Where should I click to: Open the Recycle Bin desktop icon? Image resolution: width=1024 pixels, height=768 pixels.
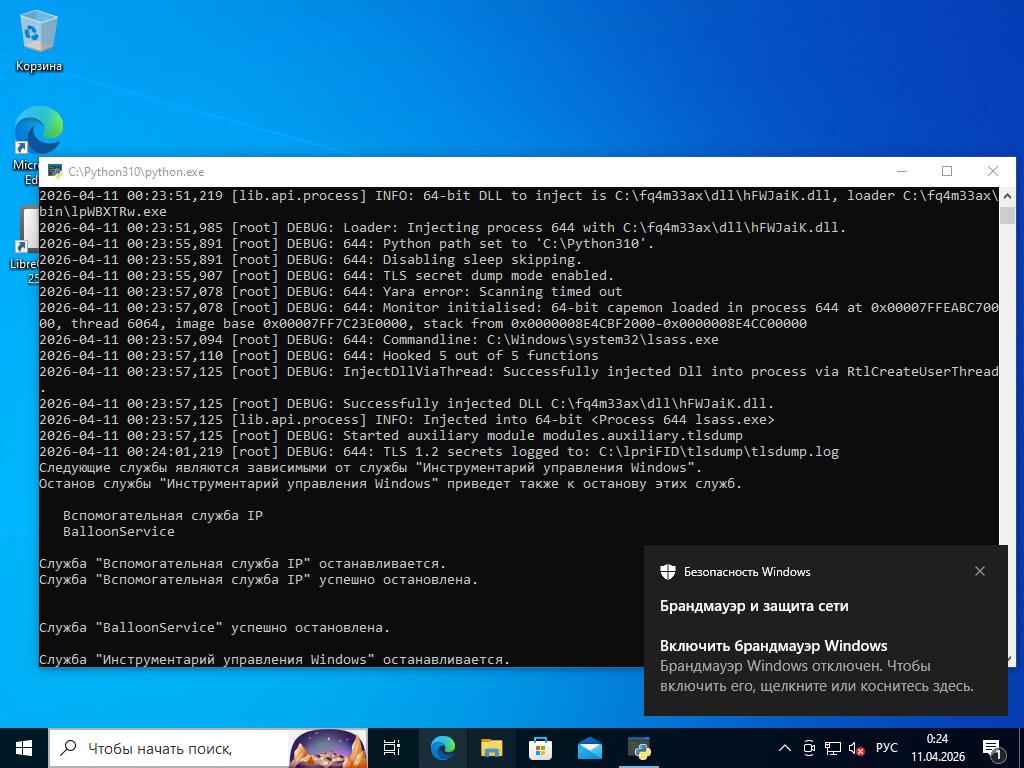click(39, 40)
